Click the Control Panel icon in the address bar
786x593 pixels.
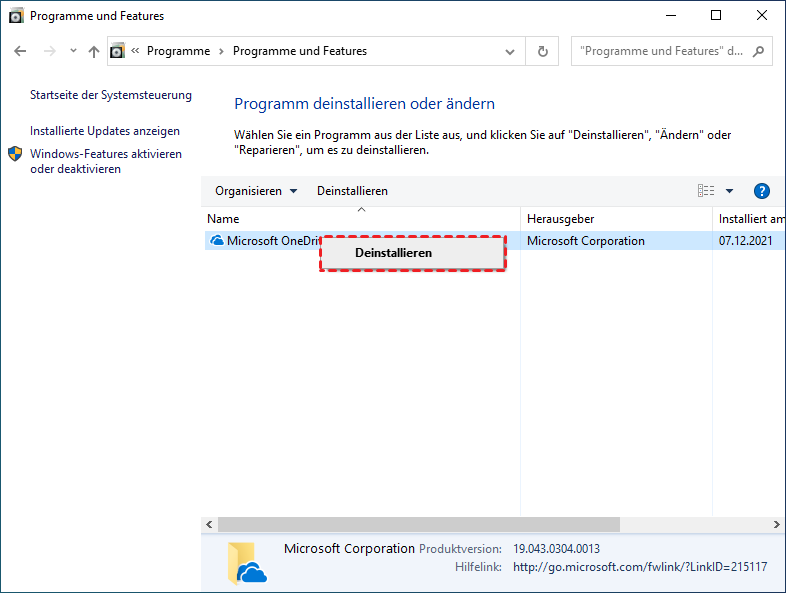pyautogui.click(x=117, y=51)
